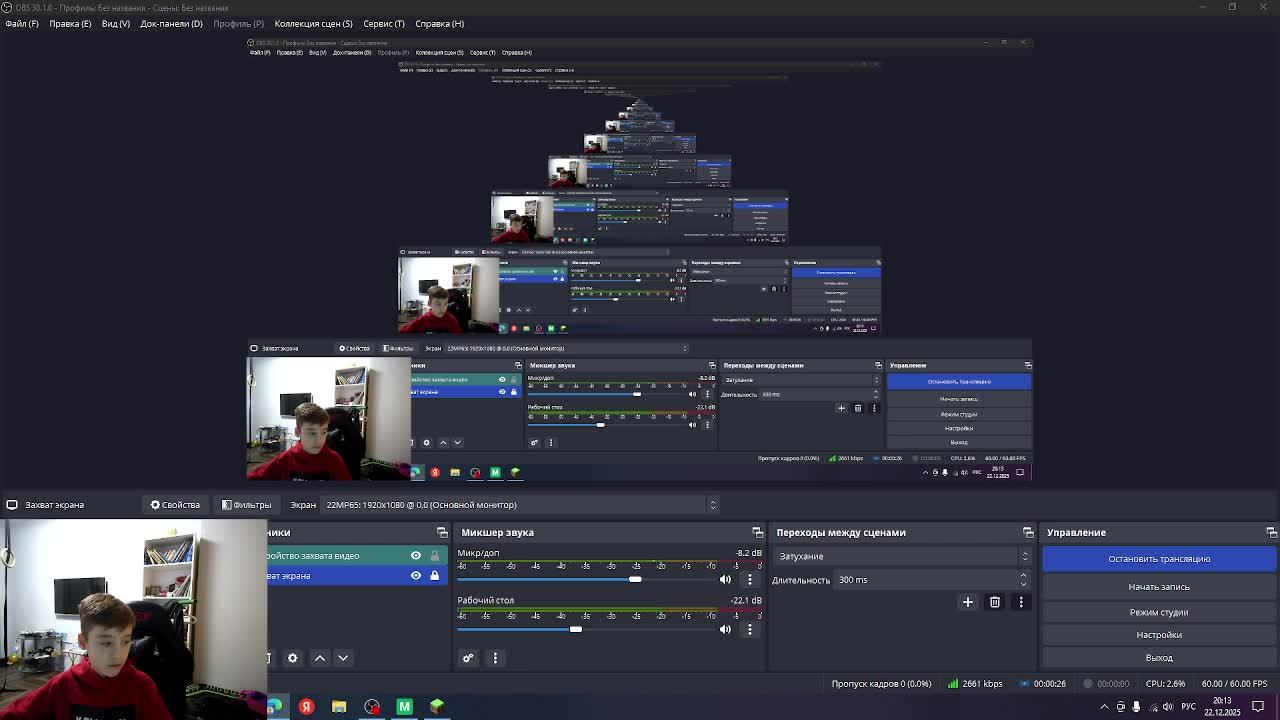Add a new scene transition

pyautogui.click(x=967, y=602)
